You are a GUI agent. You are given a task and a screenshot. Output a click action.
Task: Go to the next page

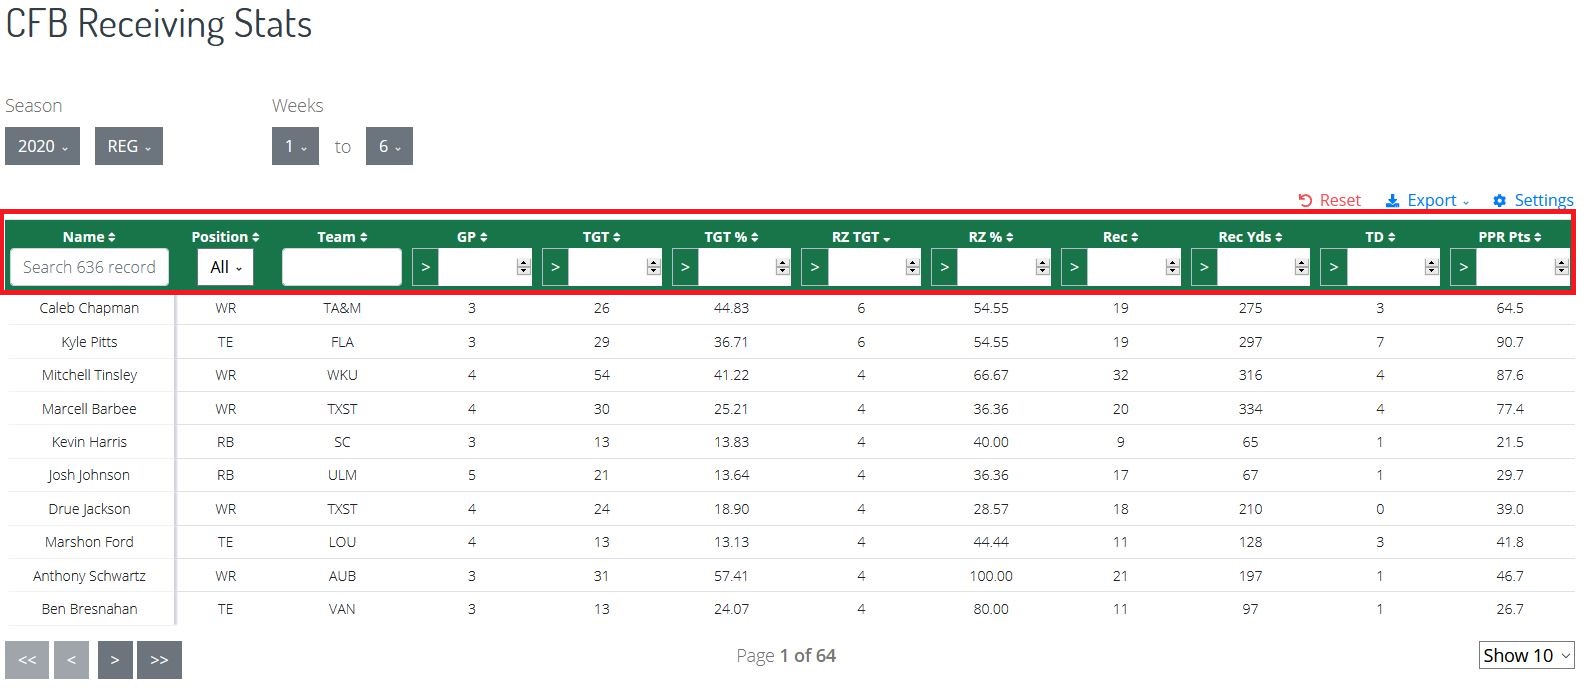point(115,660)
